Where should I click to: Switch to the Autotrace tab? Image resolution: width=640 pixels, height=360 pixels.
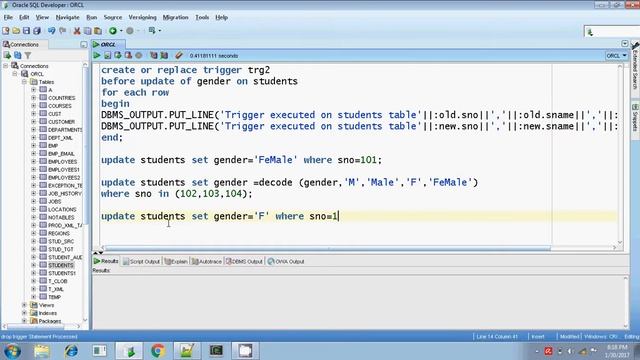207,262
